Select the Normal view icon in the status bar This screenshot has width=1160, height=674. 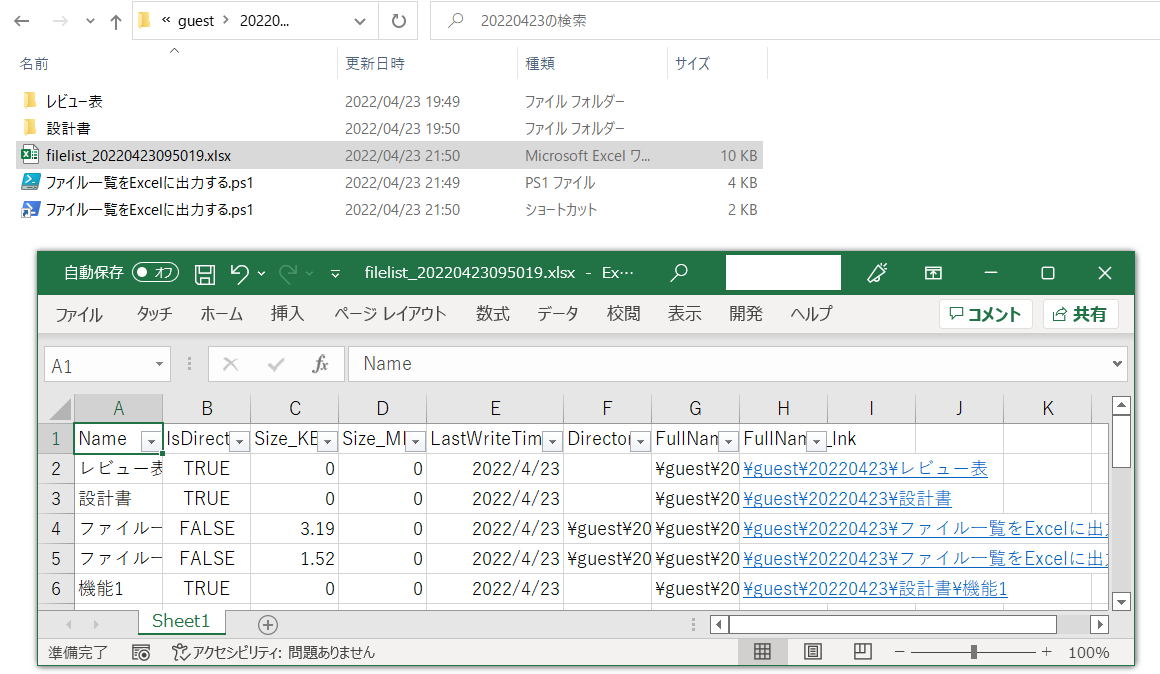[x=763, y=651]
